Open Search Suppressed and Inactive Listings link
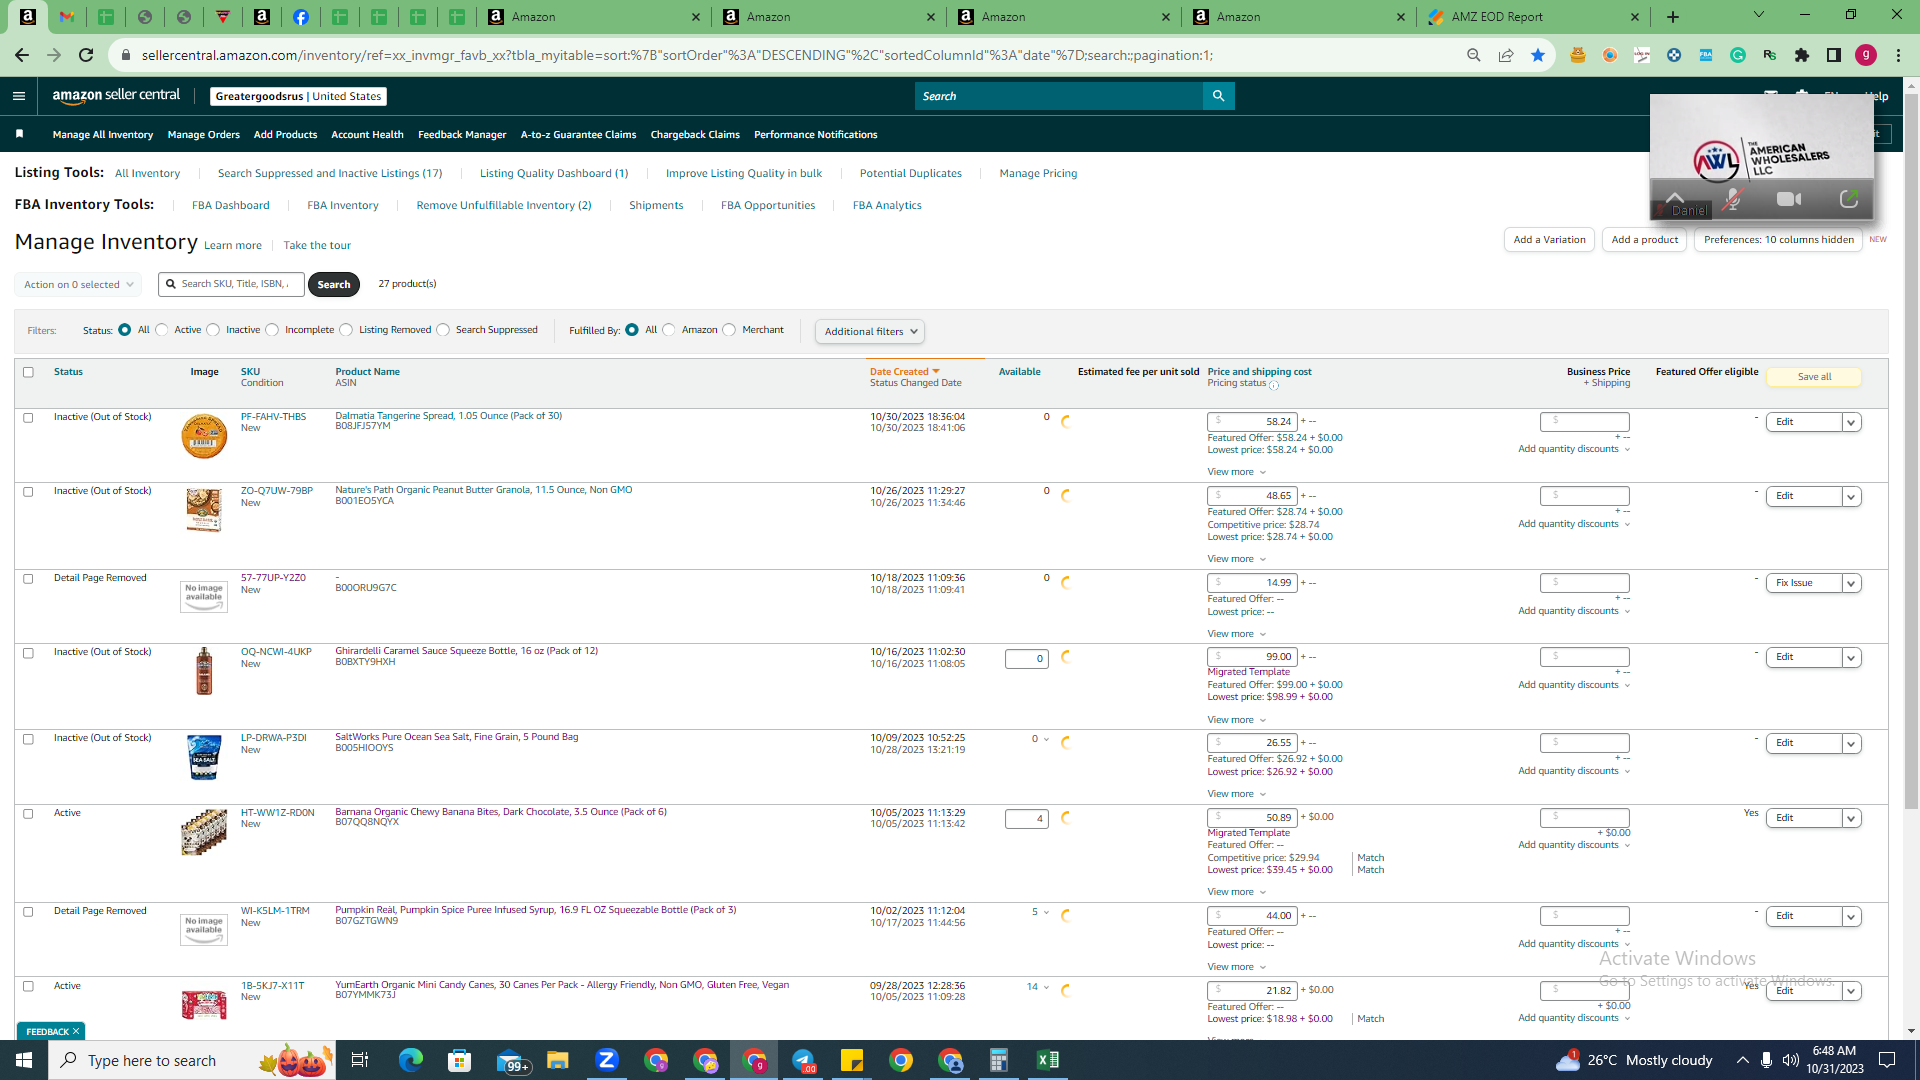Image resolution: width=1920 pixels, height=1080 pixels. point(330,174)
